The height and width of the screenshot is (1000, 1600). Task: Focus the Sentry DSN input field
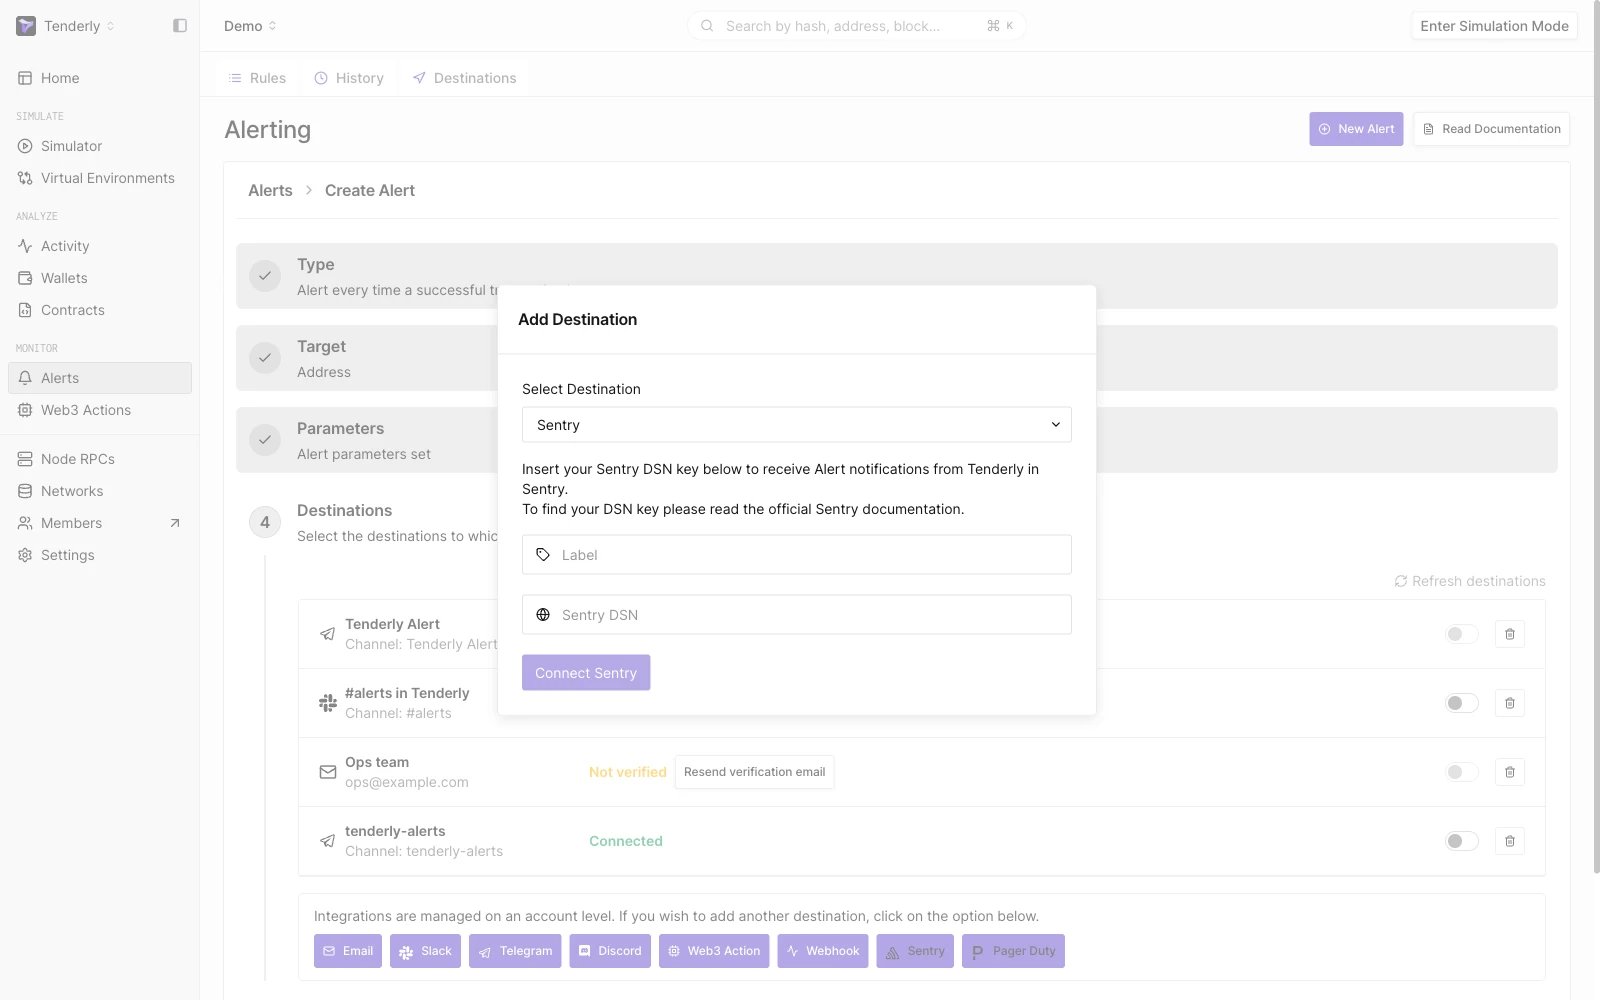point(797,615)
